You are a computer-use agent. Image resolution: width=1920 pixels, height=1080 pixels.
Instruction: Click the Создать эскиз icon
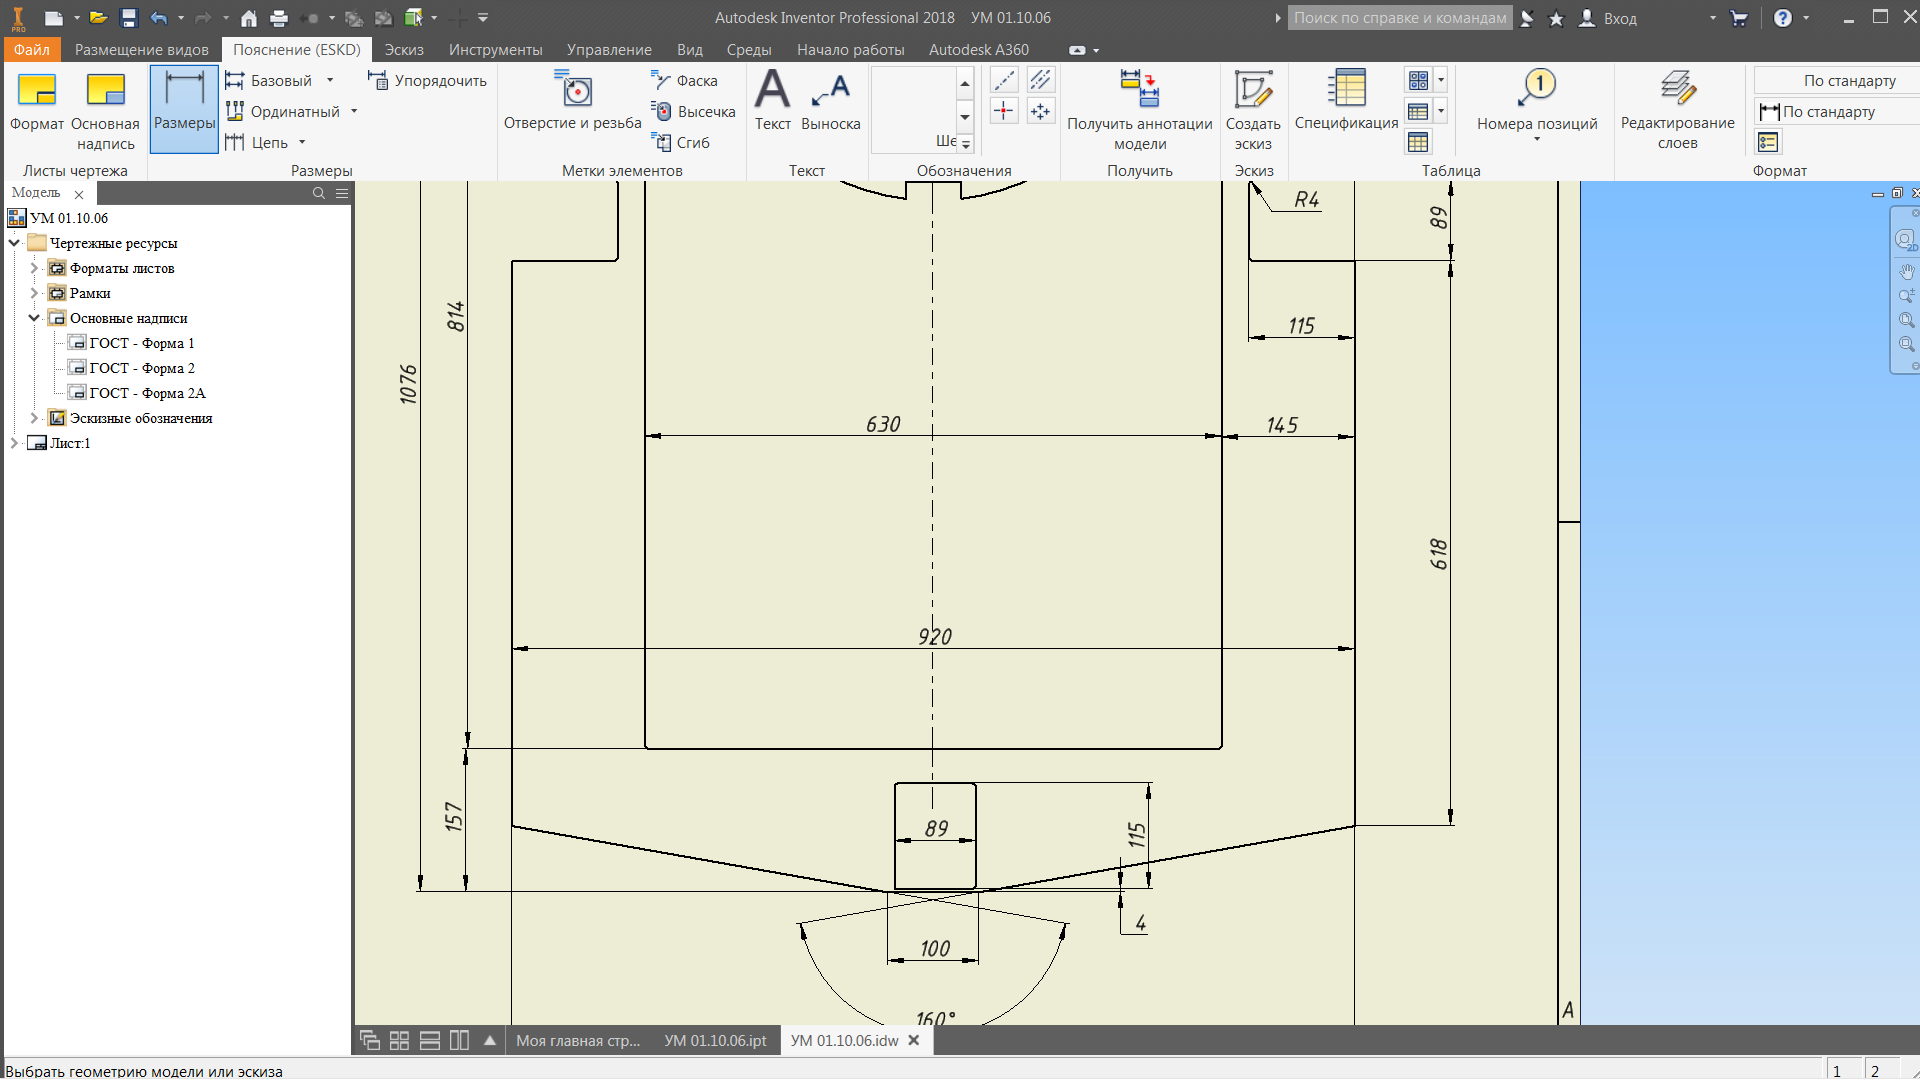pyautogui.click(x=1252, y=90)
